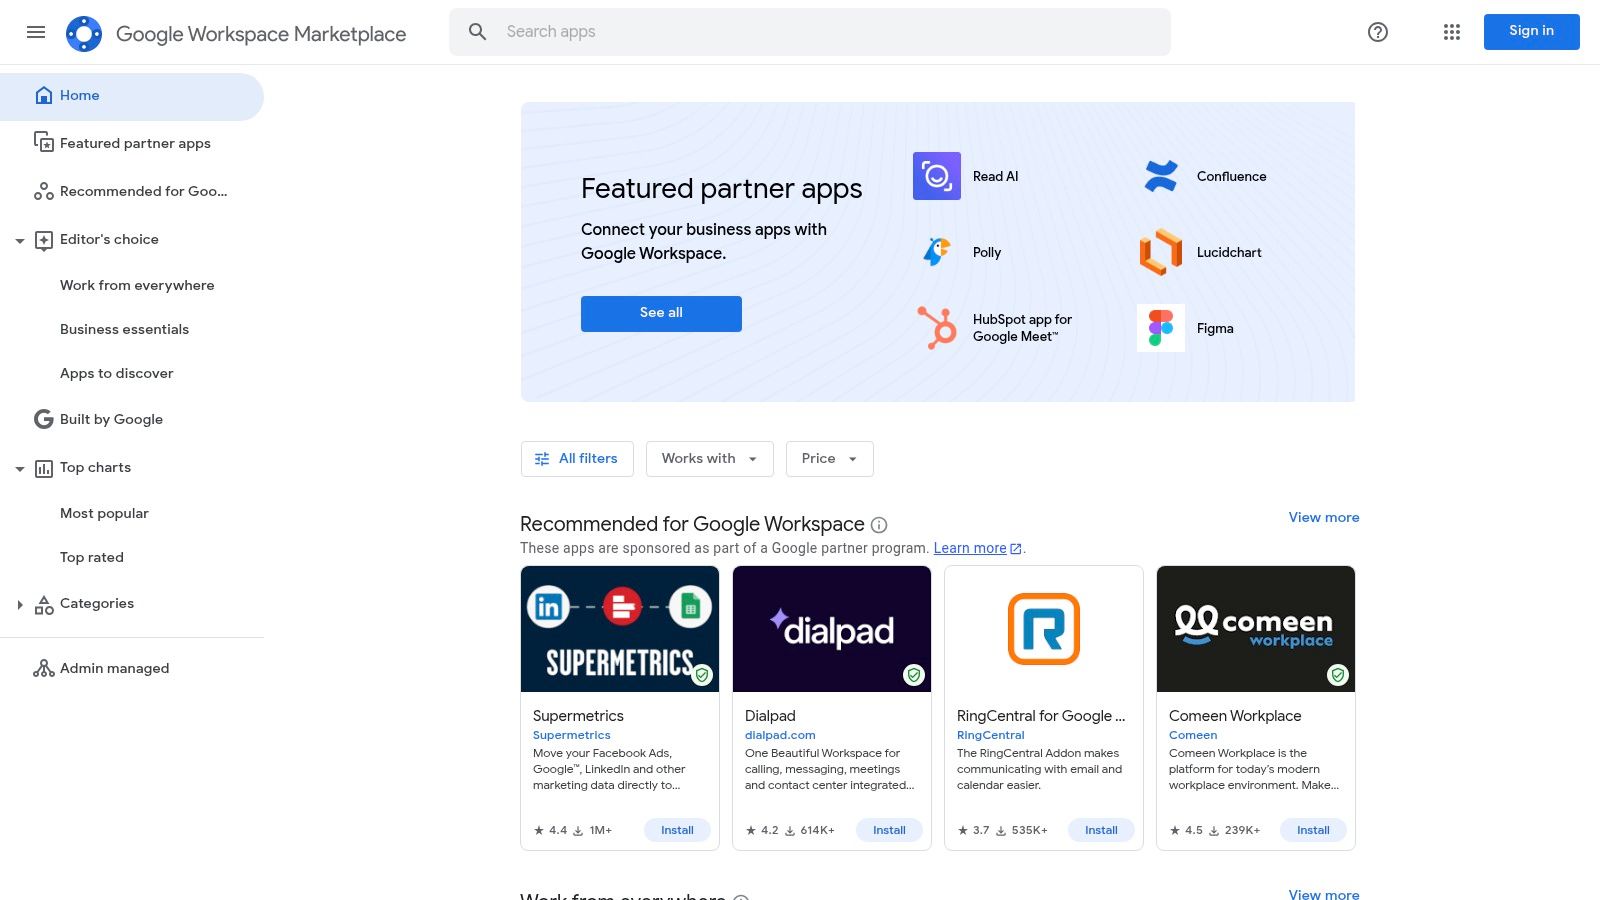
Task: Click the See all button
Action: 661,313
